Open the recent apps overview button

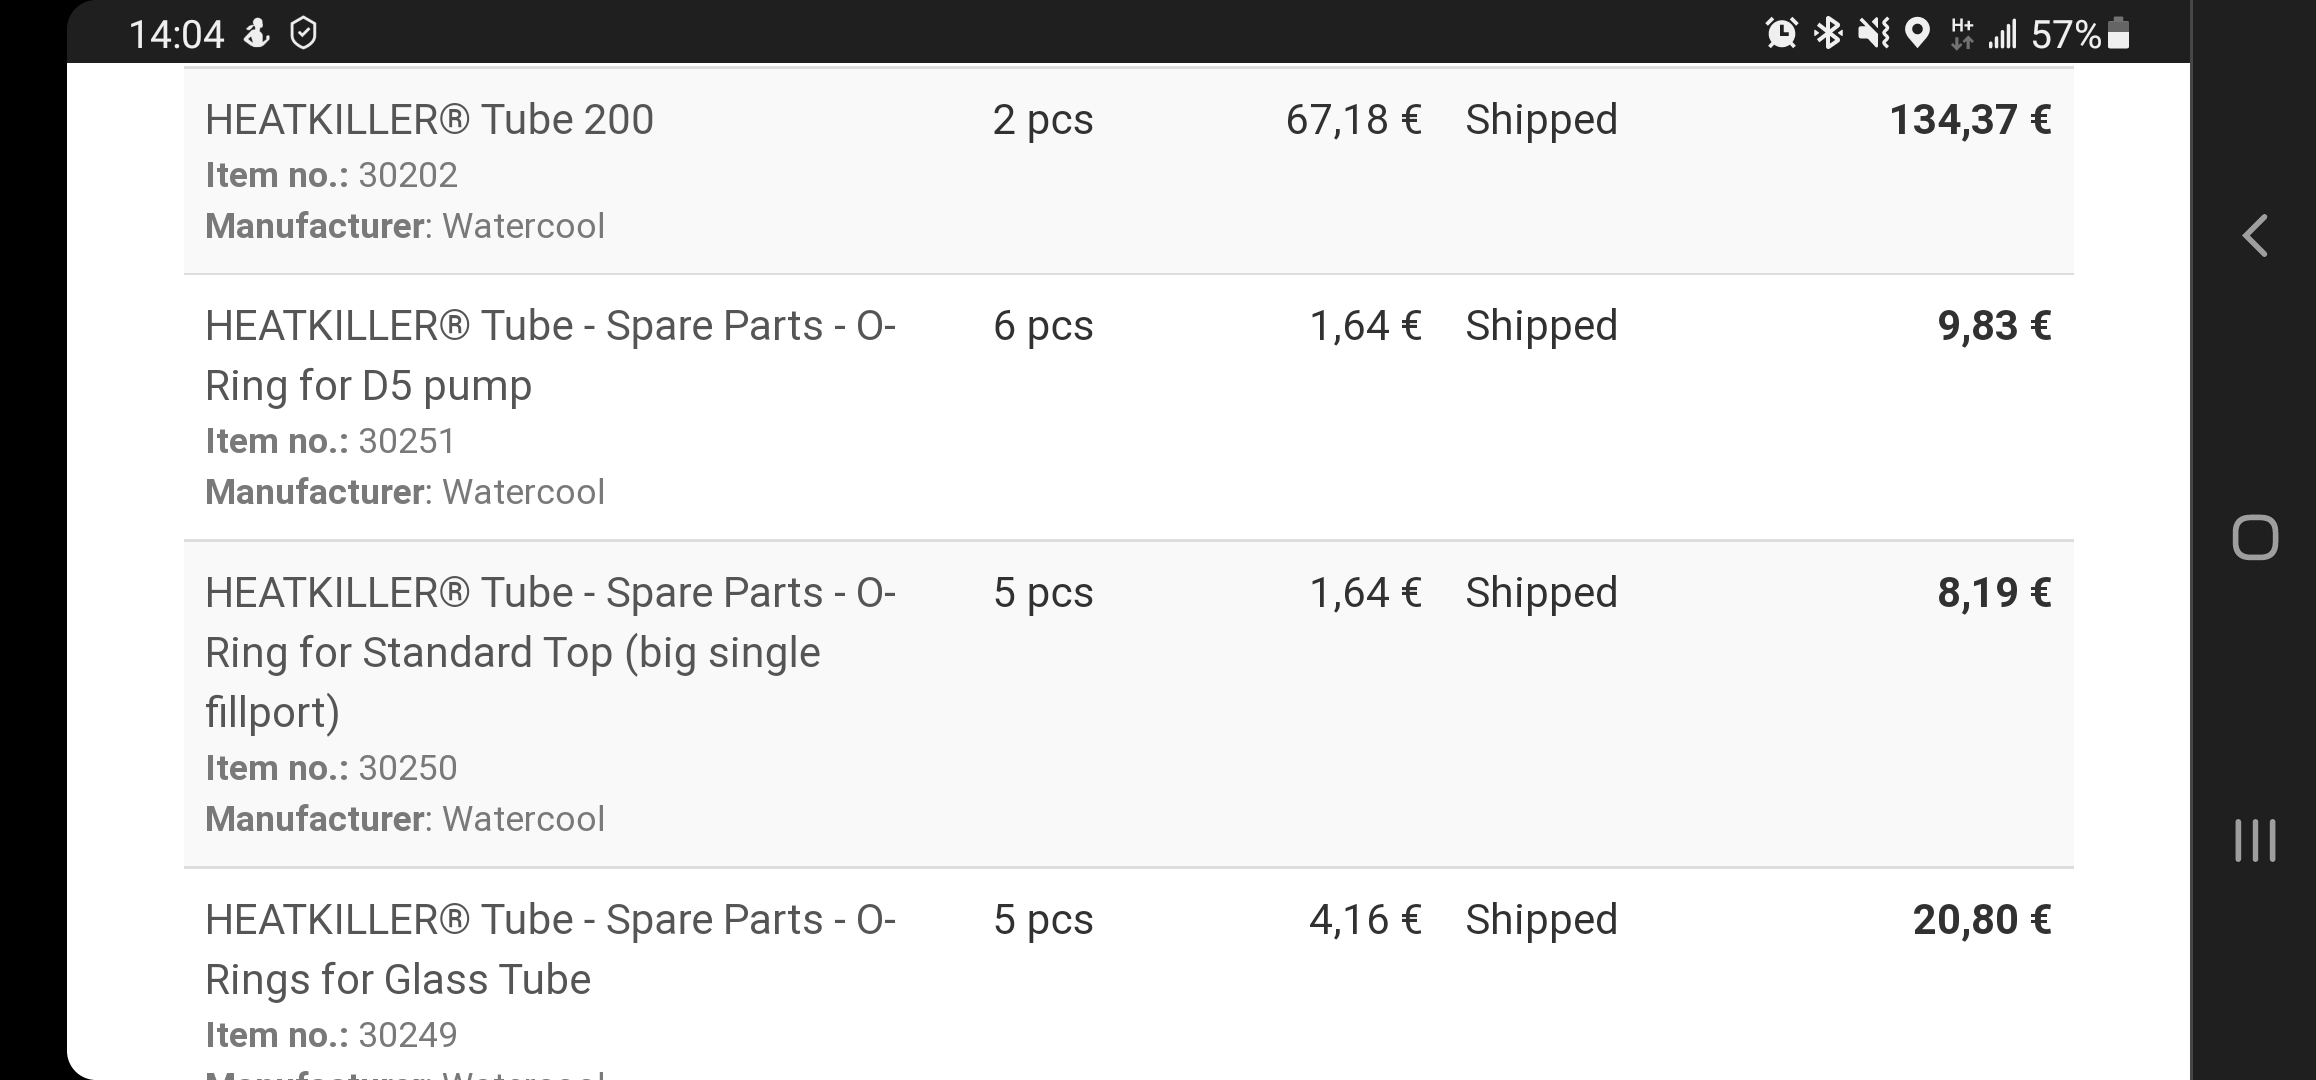point(2254,840)
